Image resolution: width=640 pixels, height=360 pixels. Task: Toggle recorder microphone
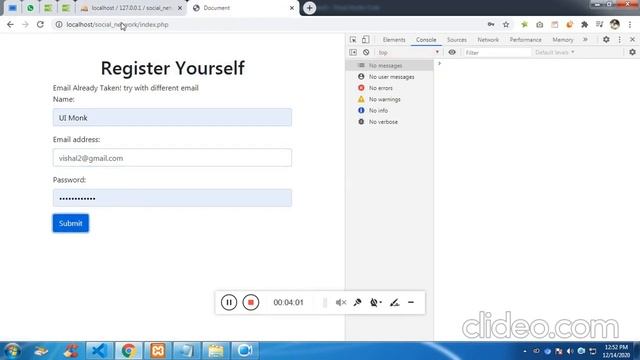point(358,302)
